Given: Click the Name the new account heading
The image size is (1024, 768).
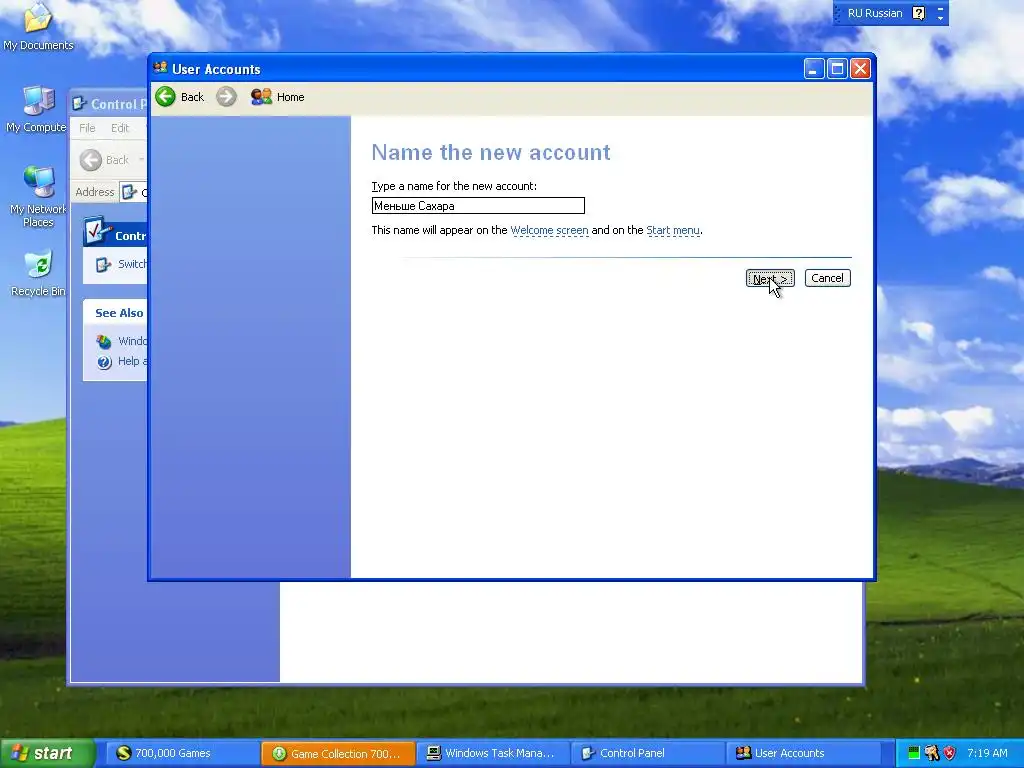Looking at the screenshot, I should click(x=491, y=152).
